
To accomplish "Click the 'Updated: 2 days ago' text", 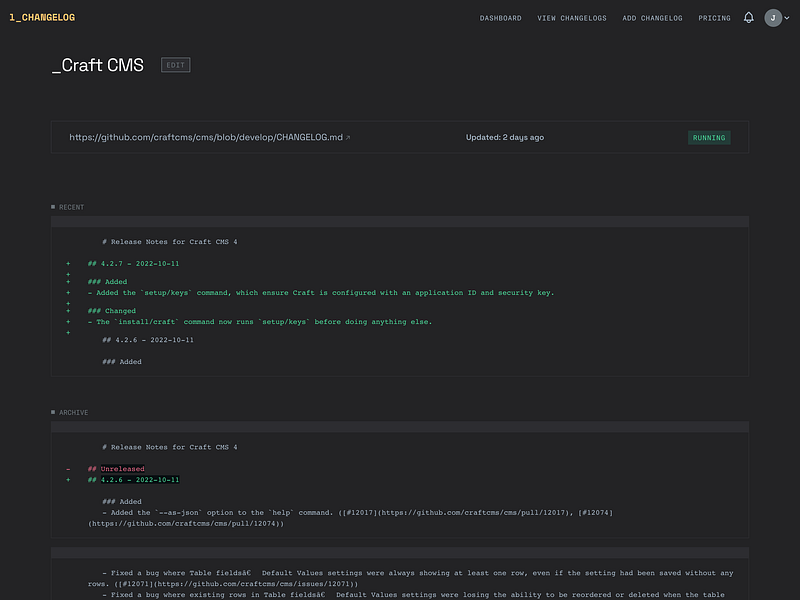I will point(505,137).
